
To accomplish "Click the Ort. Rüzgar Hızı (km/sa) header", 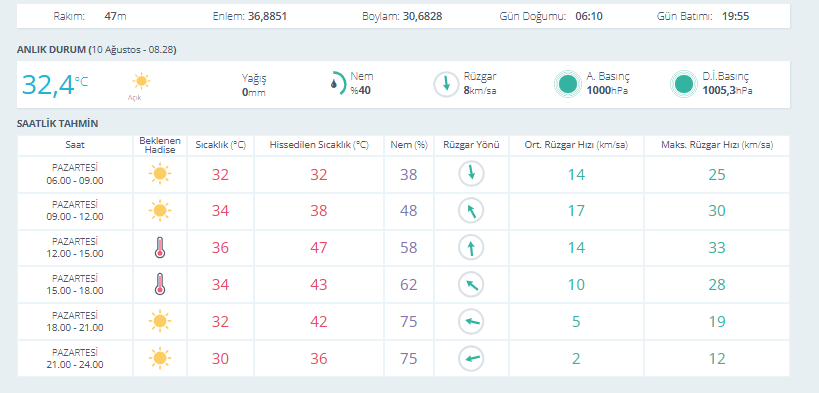I will coord(577,145).
